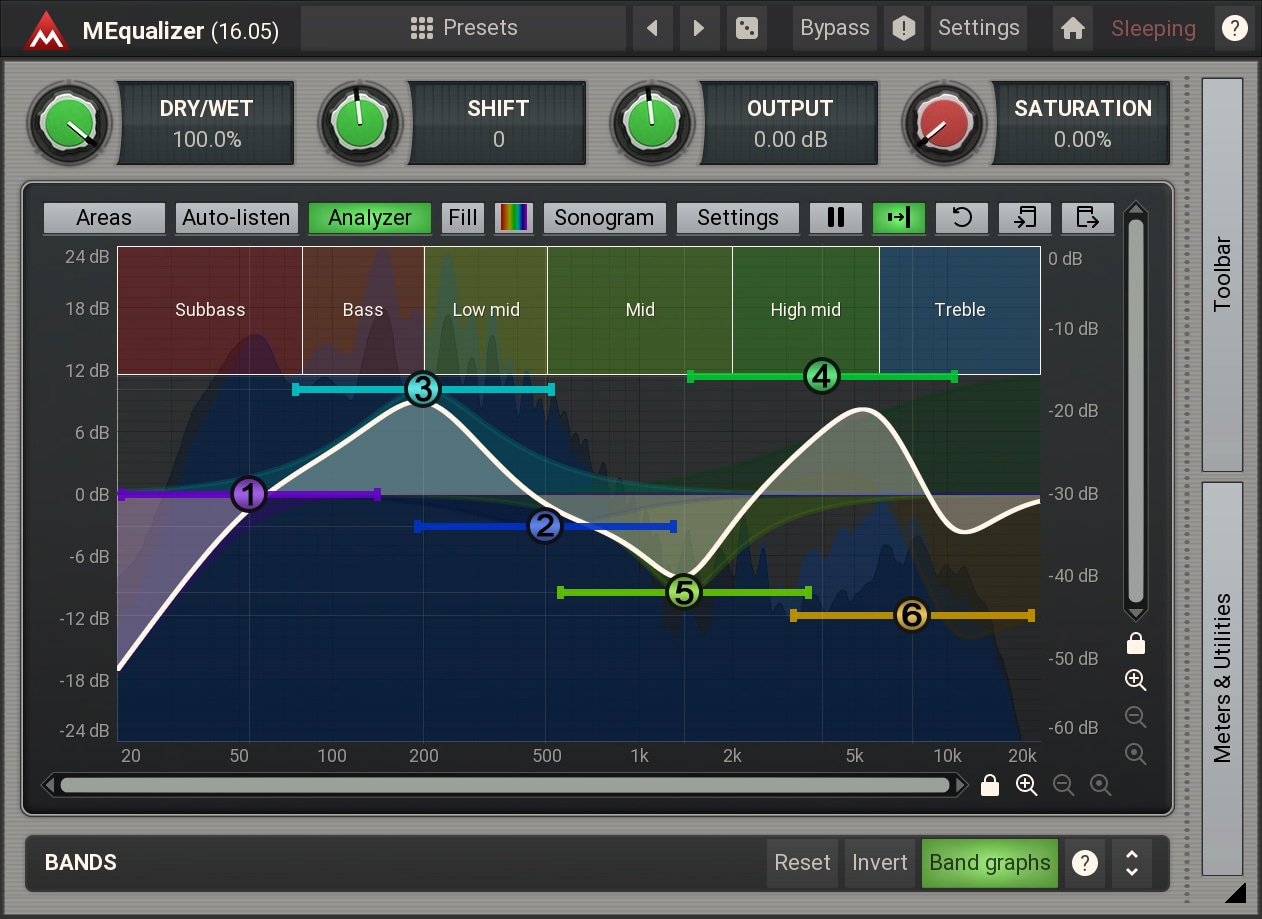Disable the Analyzer button
The width and height of the screenshot is (1262, 919).
click(370, 218)
